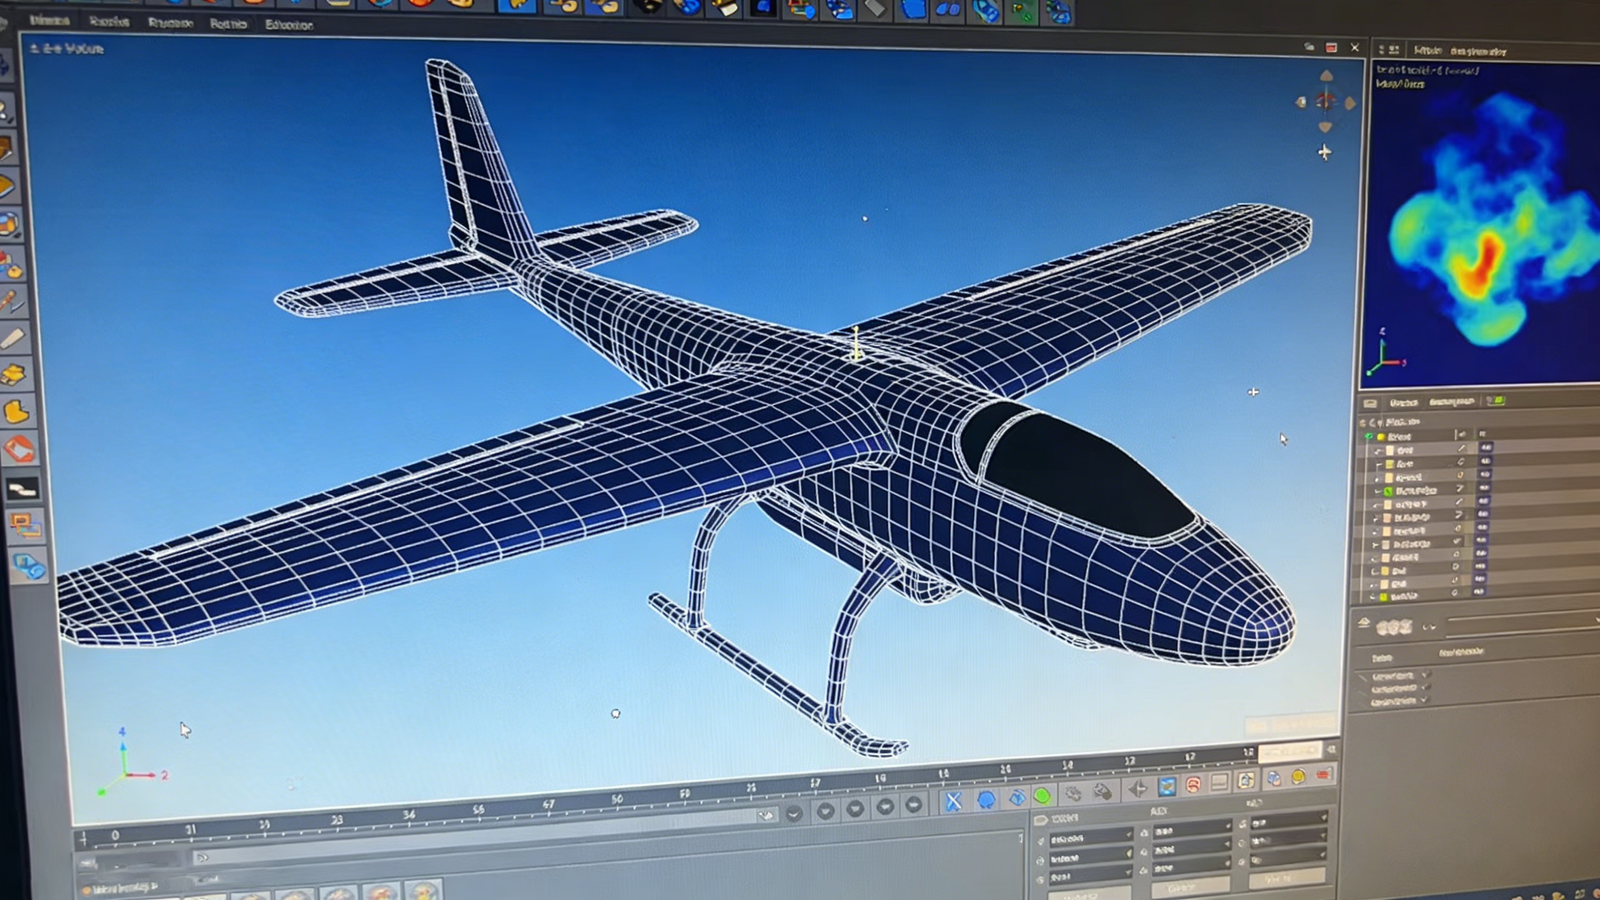The height and width of the screenshot is (900, 1600).
Task: Select the four-pointed star icon in bottom toolbar
Action: [1137, 790]
